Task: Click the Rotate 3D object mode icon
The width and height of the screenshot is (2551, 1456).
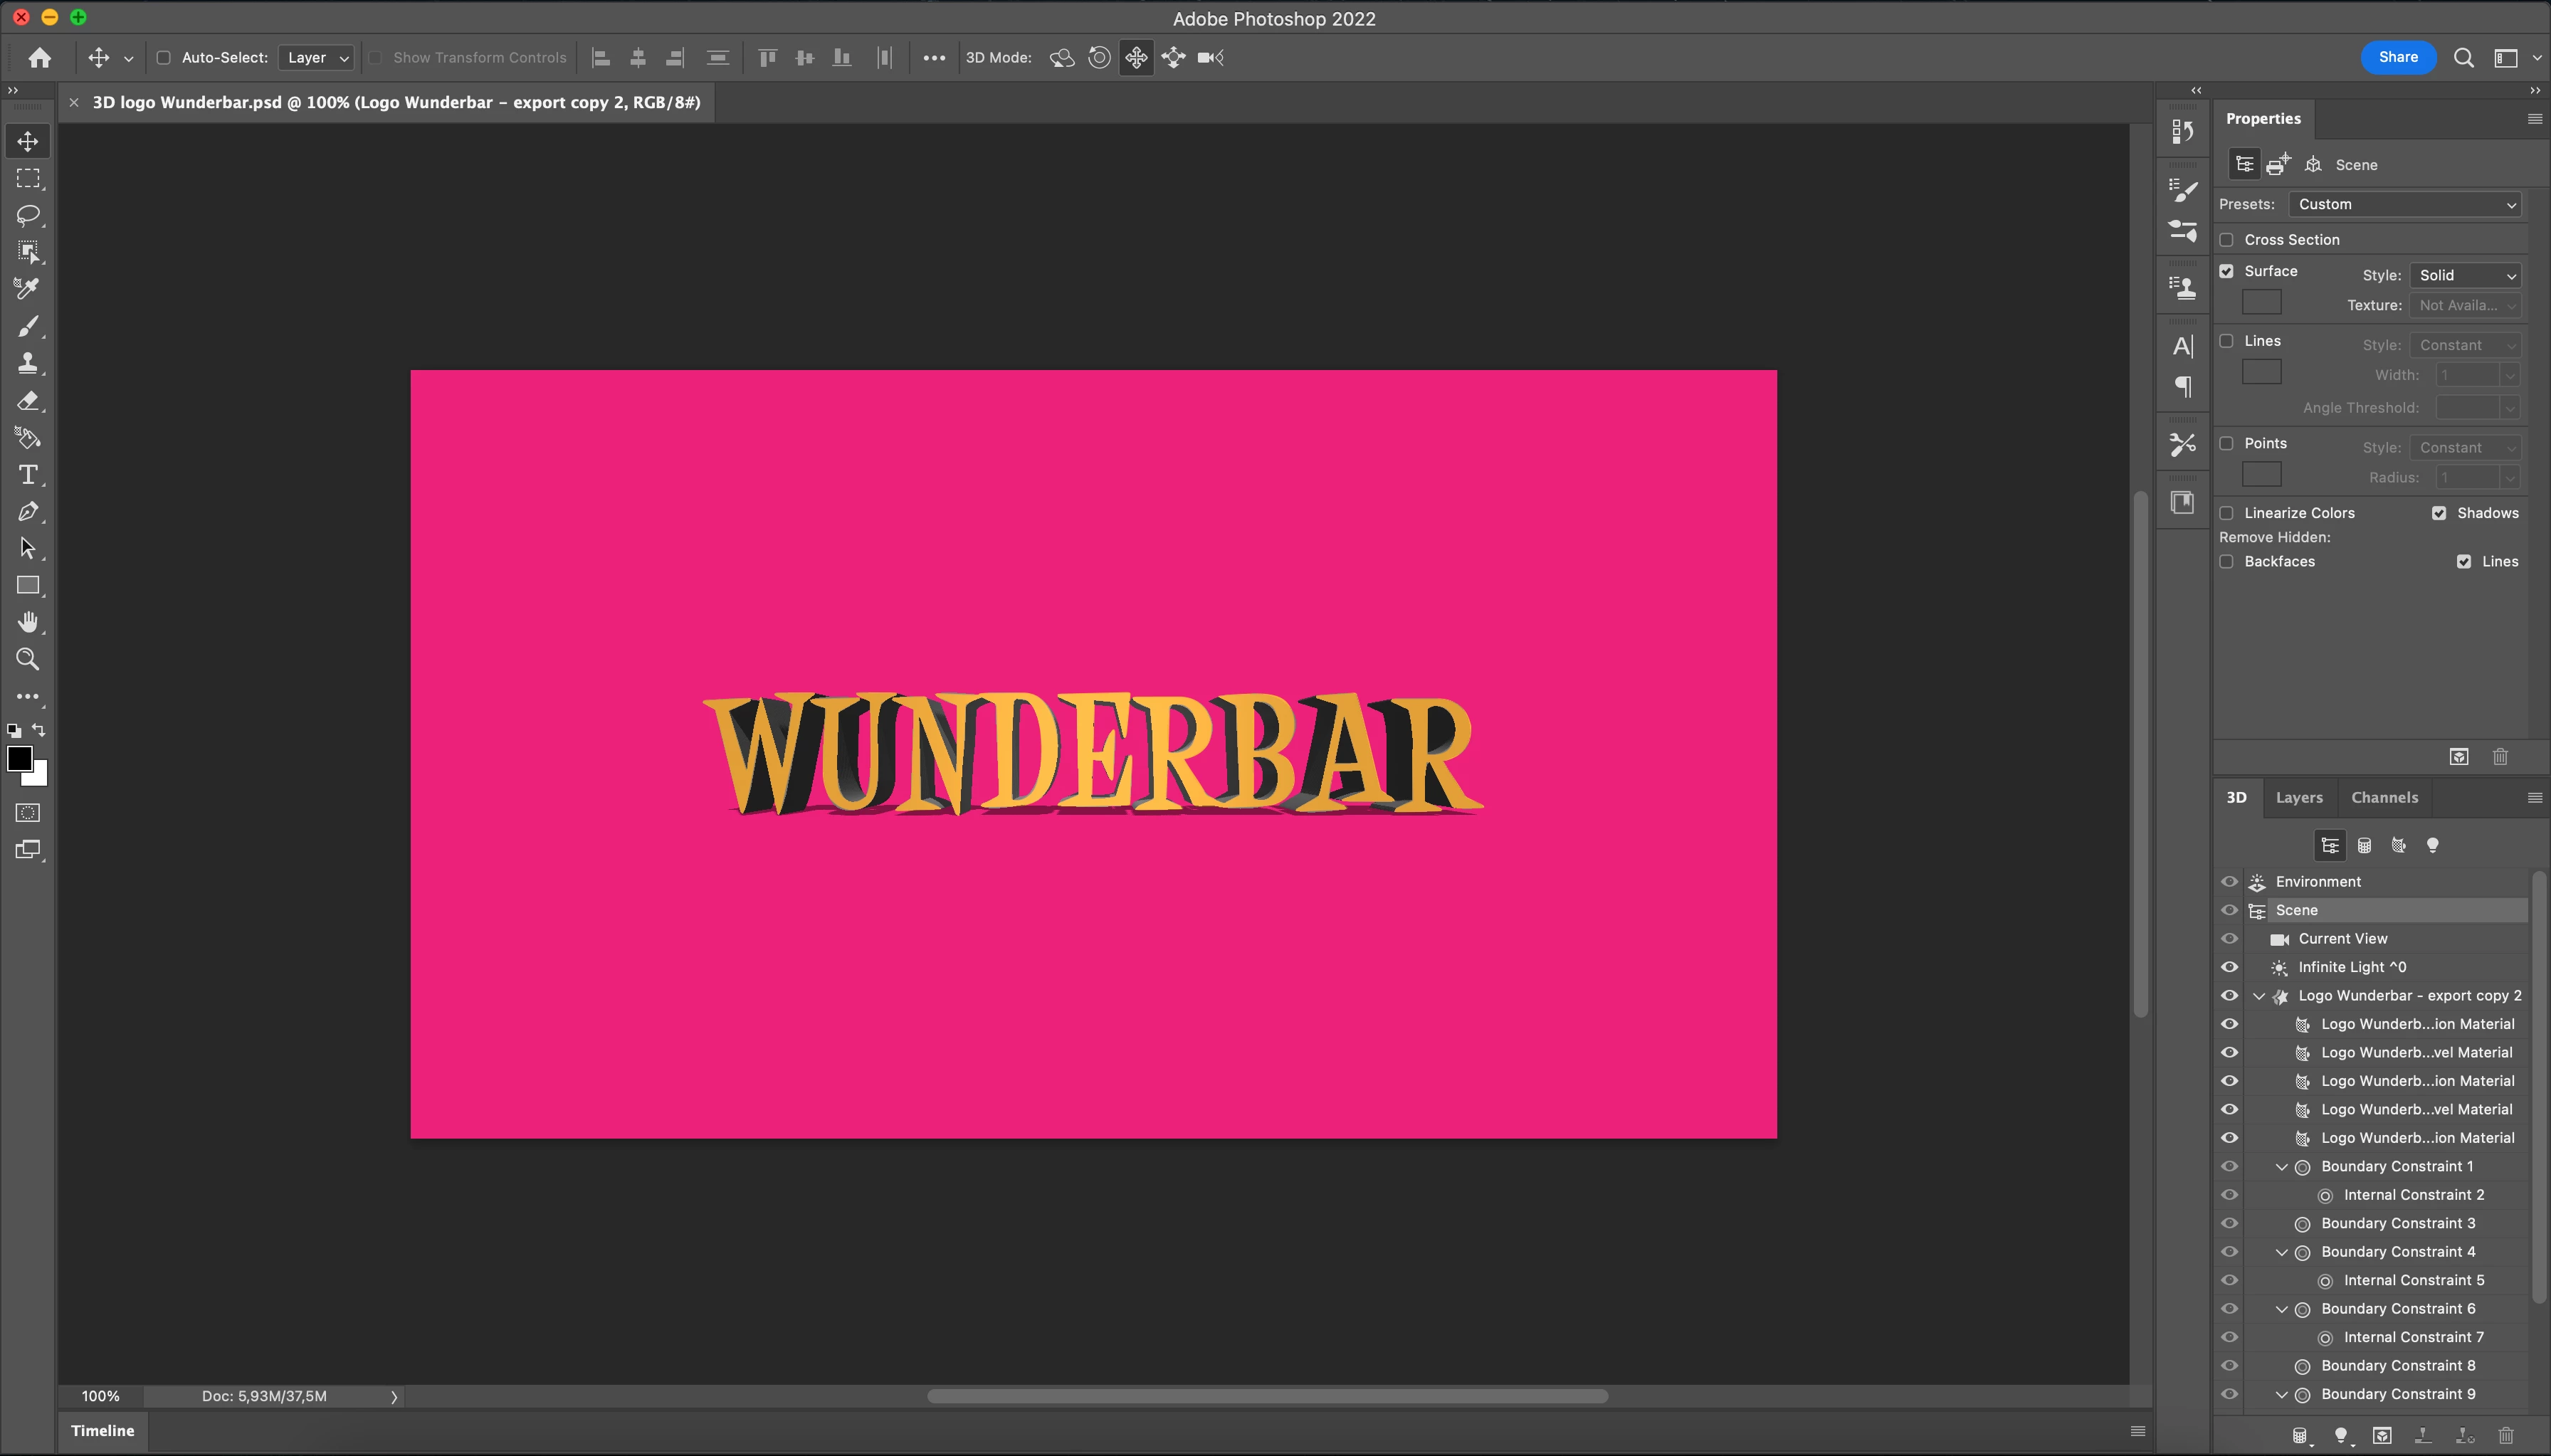Action: (1062, 58)
